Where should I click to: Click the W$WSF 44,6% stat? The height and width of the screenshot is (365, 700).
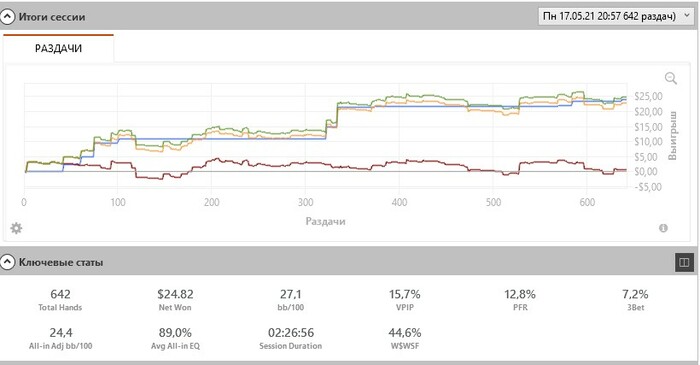click(x=404, y=338)
